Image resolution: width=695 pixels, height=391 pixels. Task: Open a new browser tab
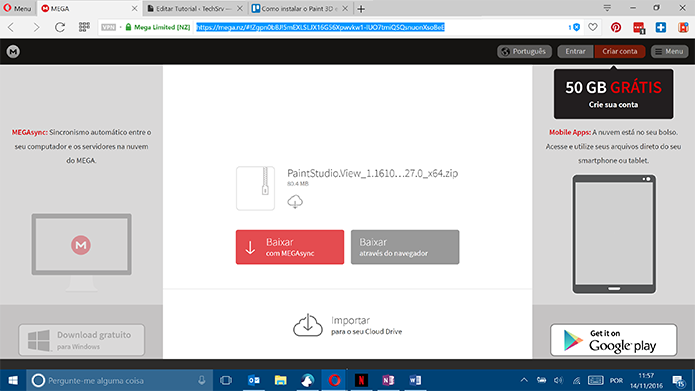coord(361,8)
